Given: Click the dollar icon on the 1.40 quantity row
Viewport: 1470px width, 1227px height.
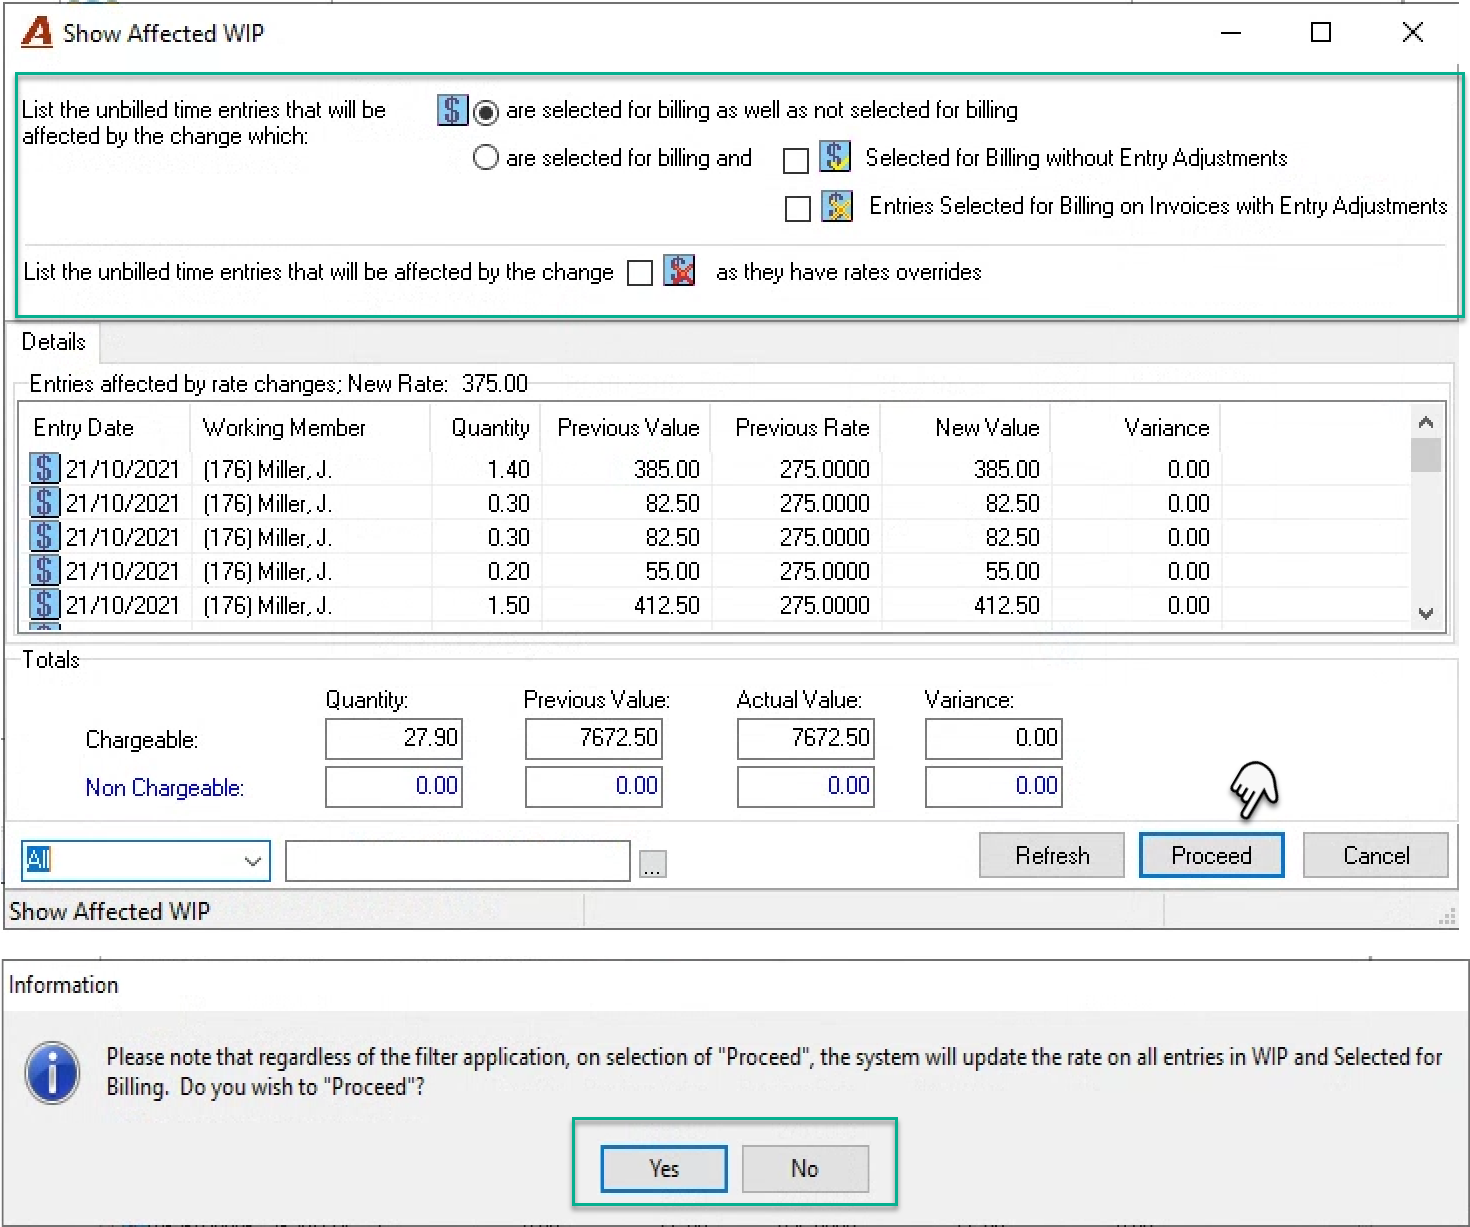Looking at the screenshot, I should [x=44, y=469].
